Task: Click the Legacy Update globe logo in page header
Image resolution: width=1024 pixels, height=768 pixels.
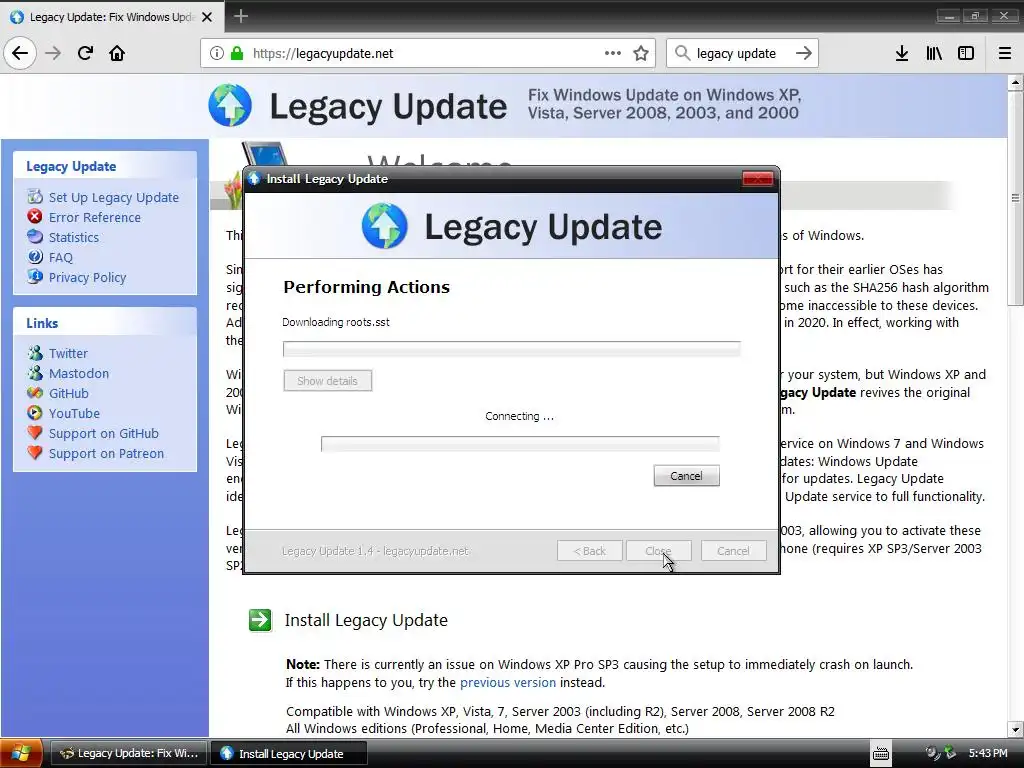Action: coord(230,105)
